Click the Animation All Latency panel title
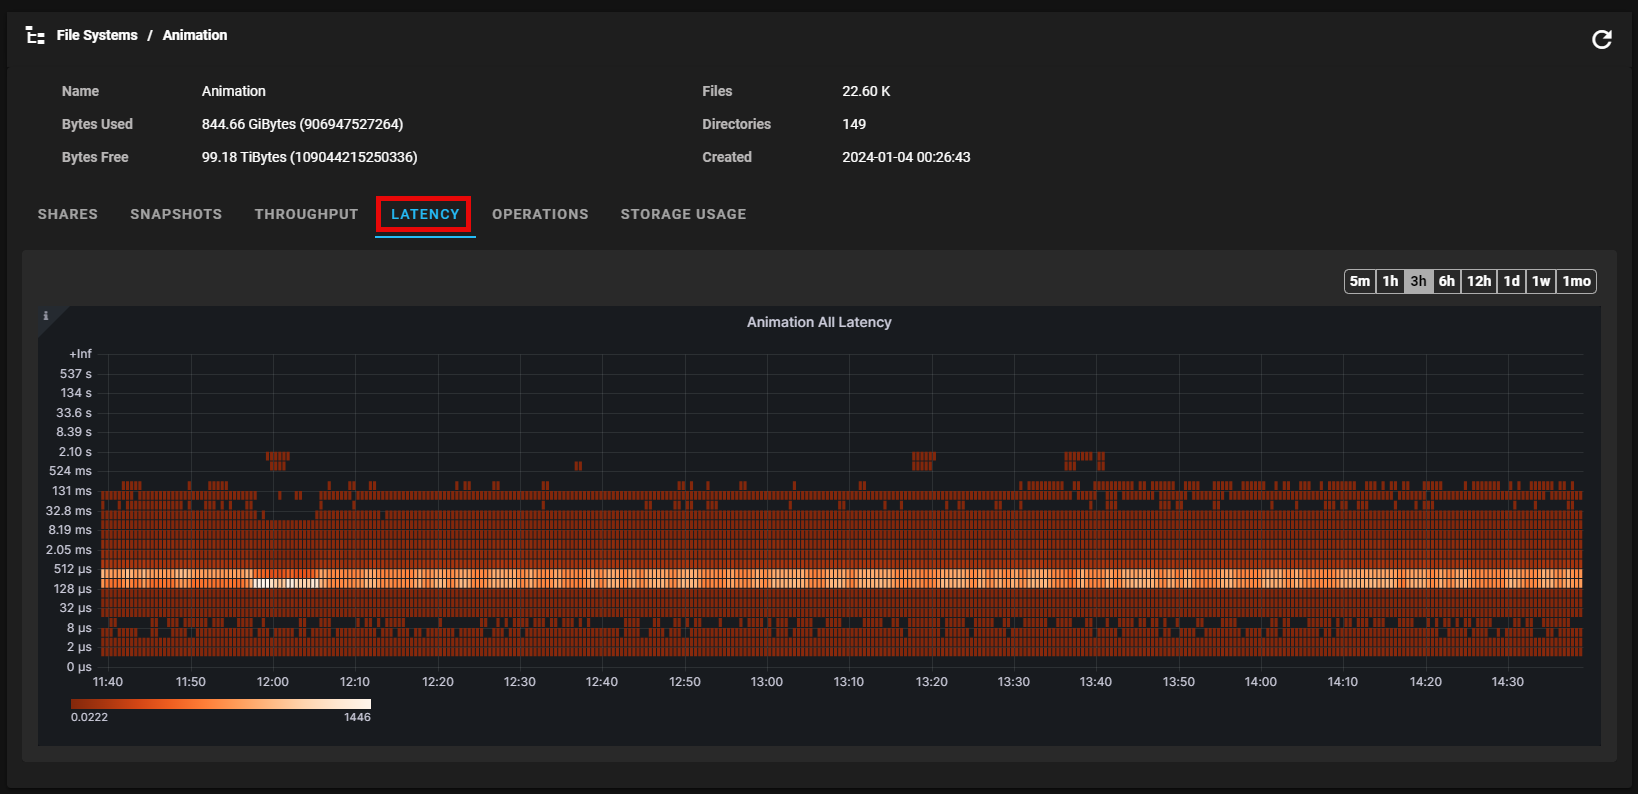Viewport: 1638px width, 794px height. (x=819, y=322)
